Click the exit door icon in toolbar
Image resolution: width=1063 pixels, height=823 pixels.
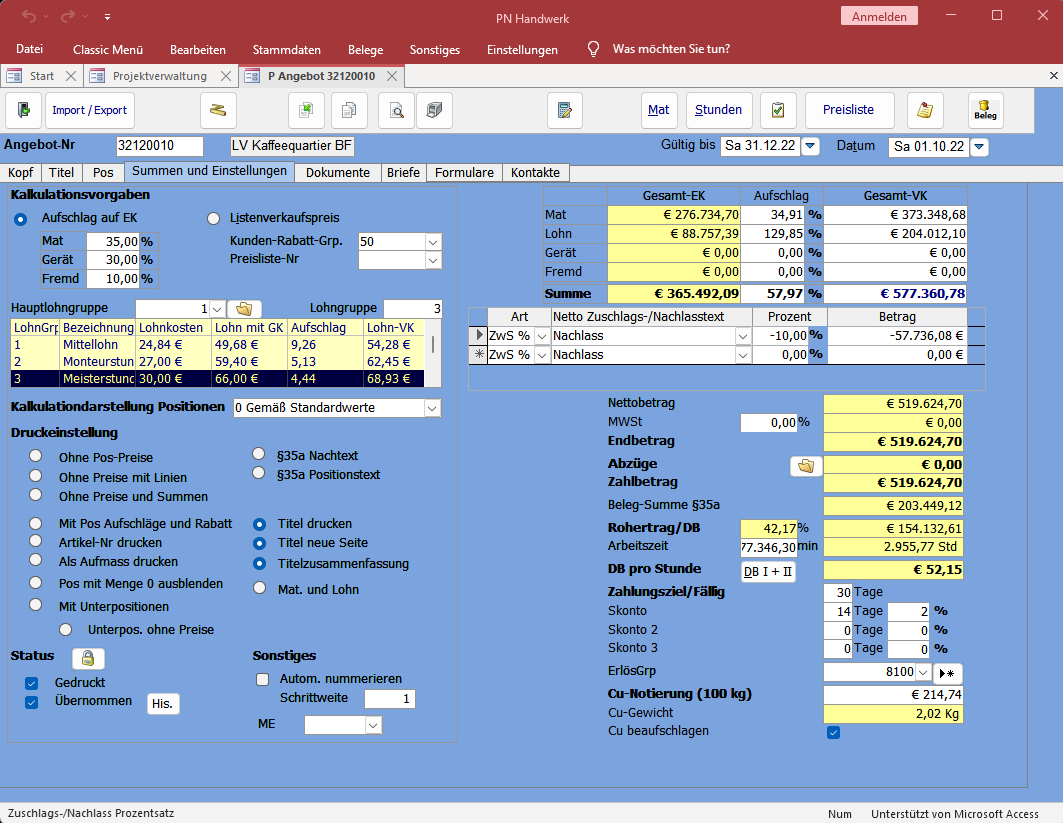(x=24, y=110)
